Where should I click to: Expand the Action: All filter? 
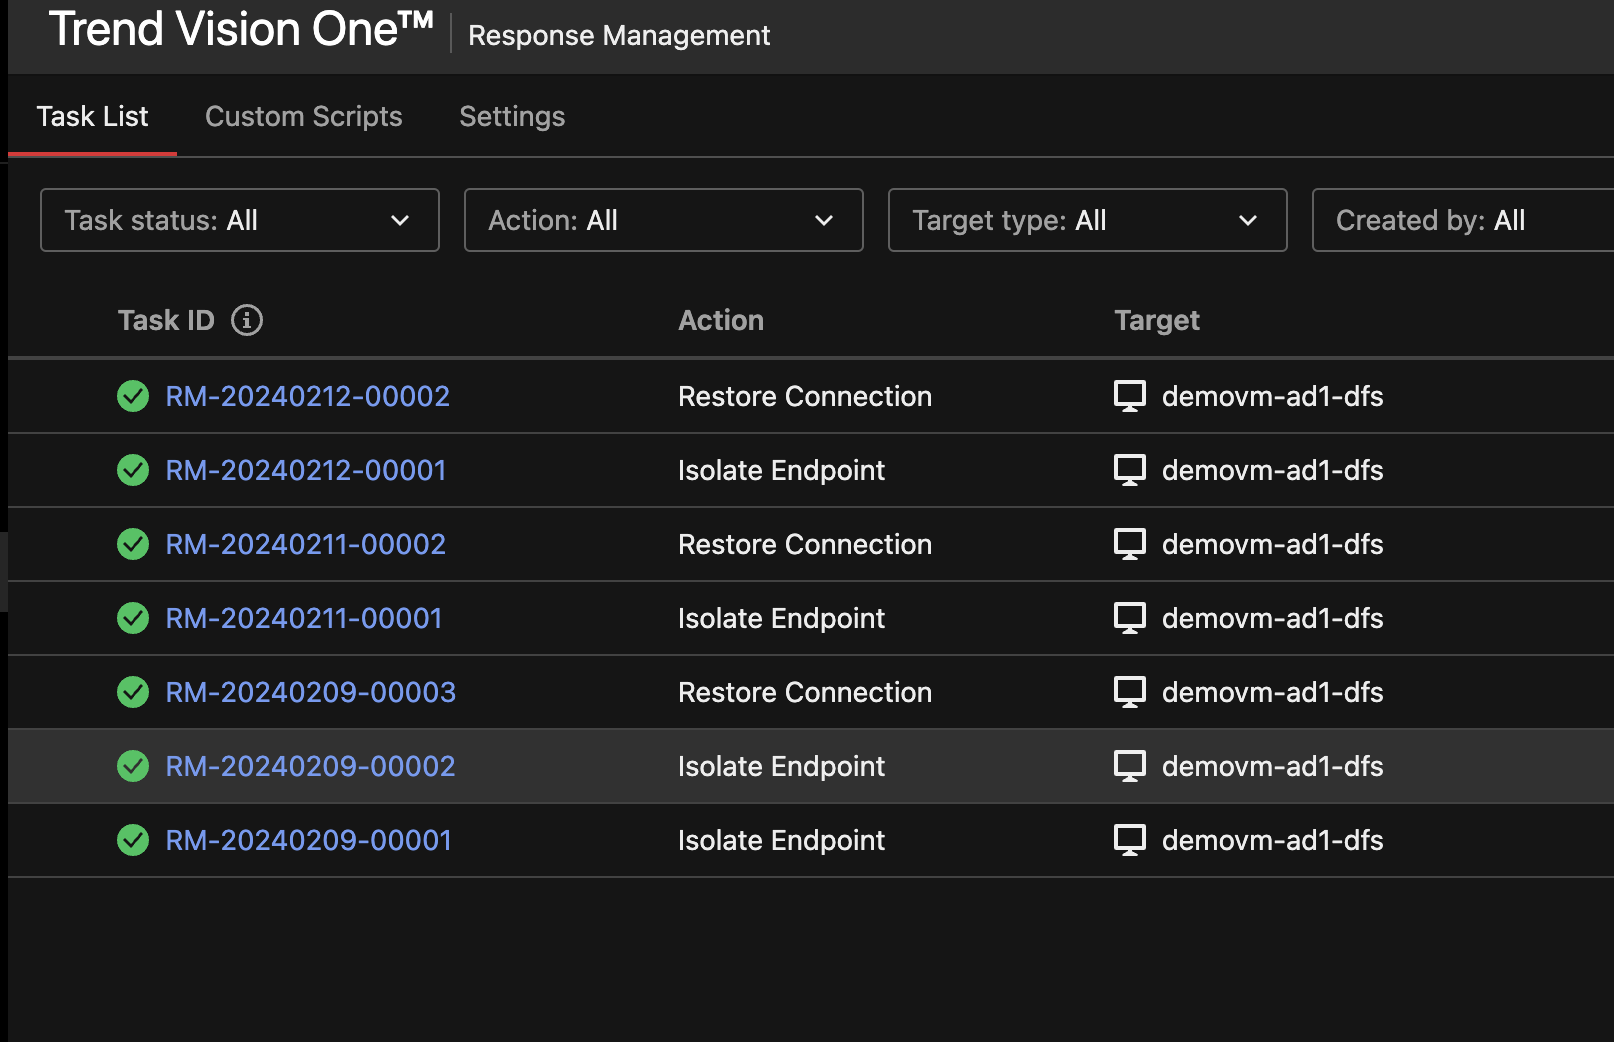663,220
